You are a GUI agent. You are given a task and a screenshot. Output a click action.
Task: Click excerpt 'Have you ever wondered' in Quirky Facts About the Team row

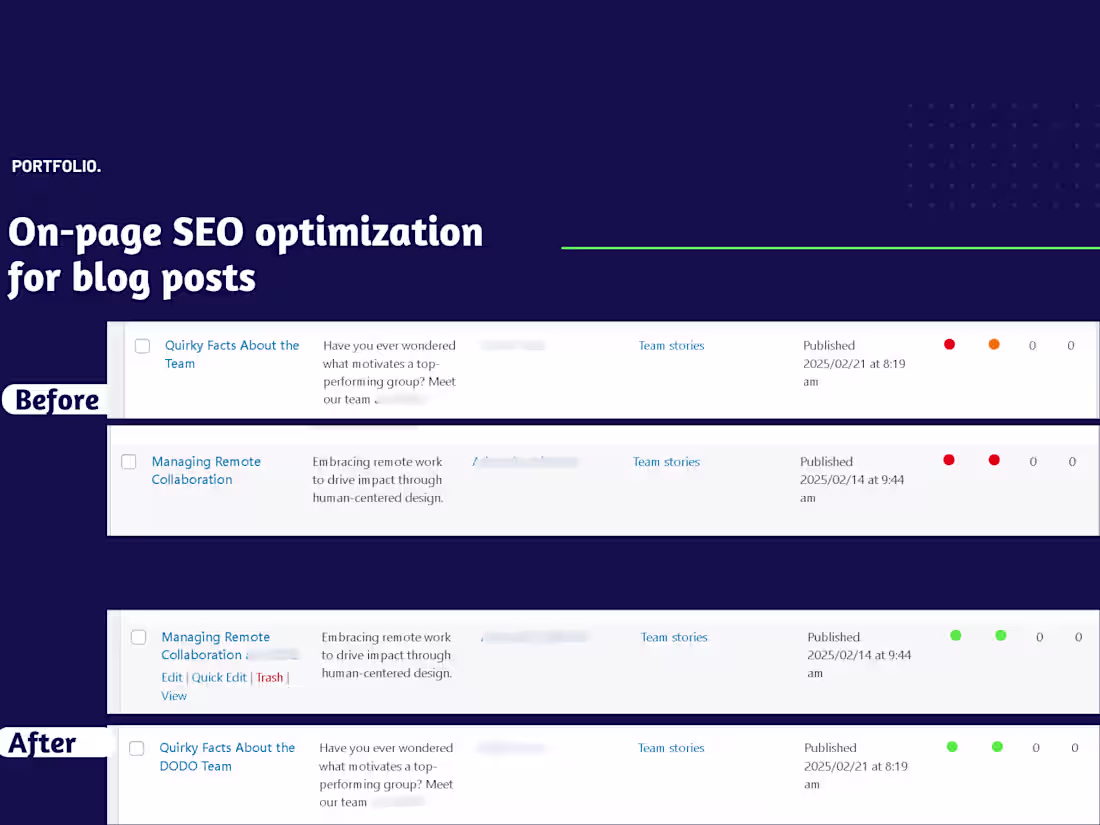[389, 373]
